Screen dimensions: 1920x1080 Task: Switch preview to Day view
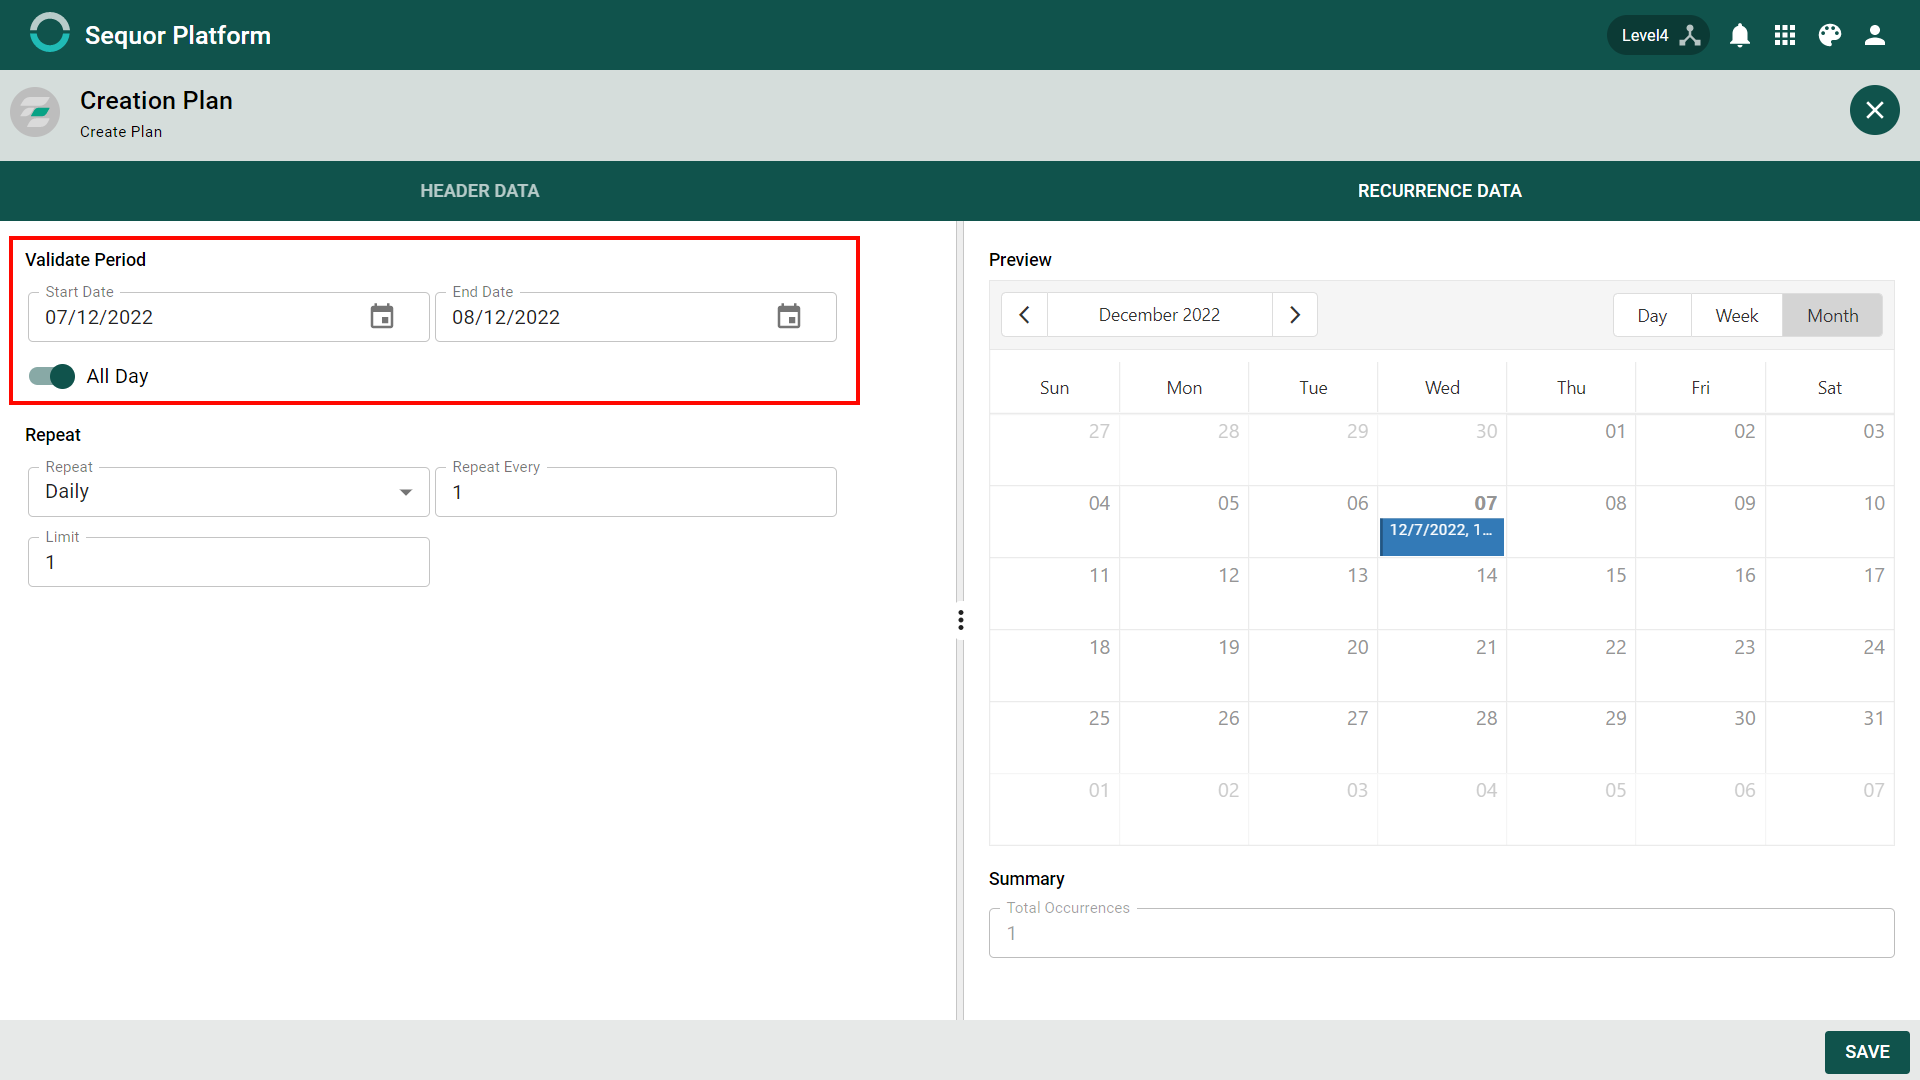click(x=1652, y=316)
